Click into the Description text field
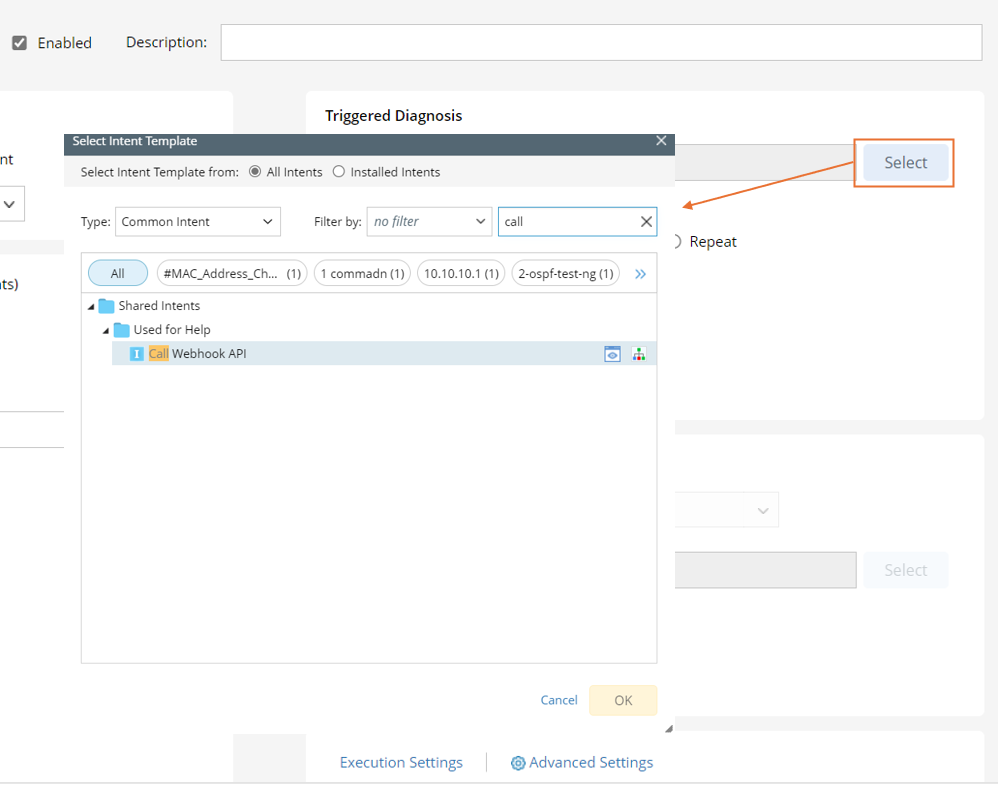 tap(601, 42)
